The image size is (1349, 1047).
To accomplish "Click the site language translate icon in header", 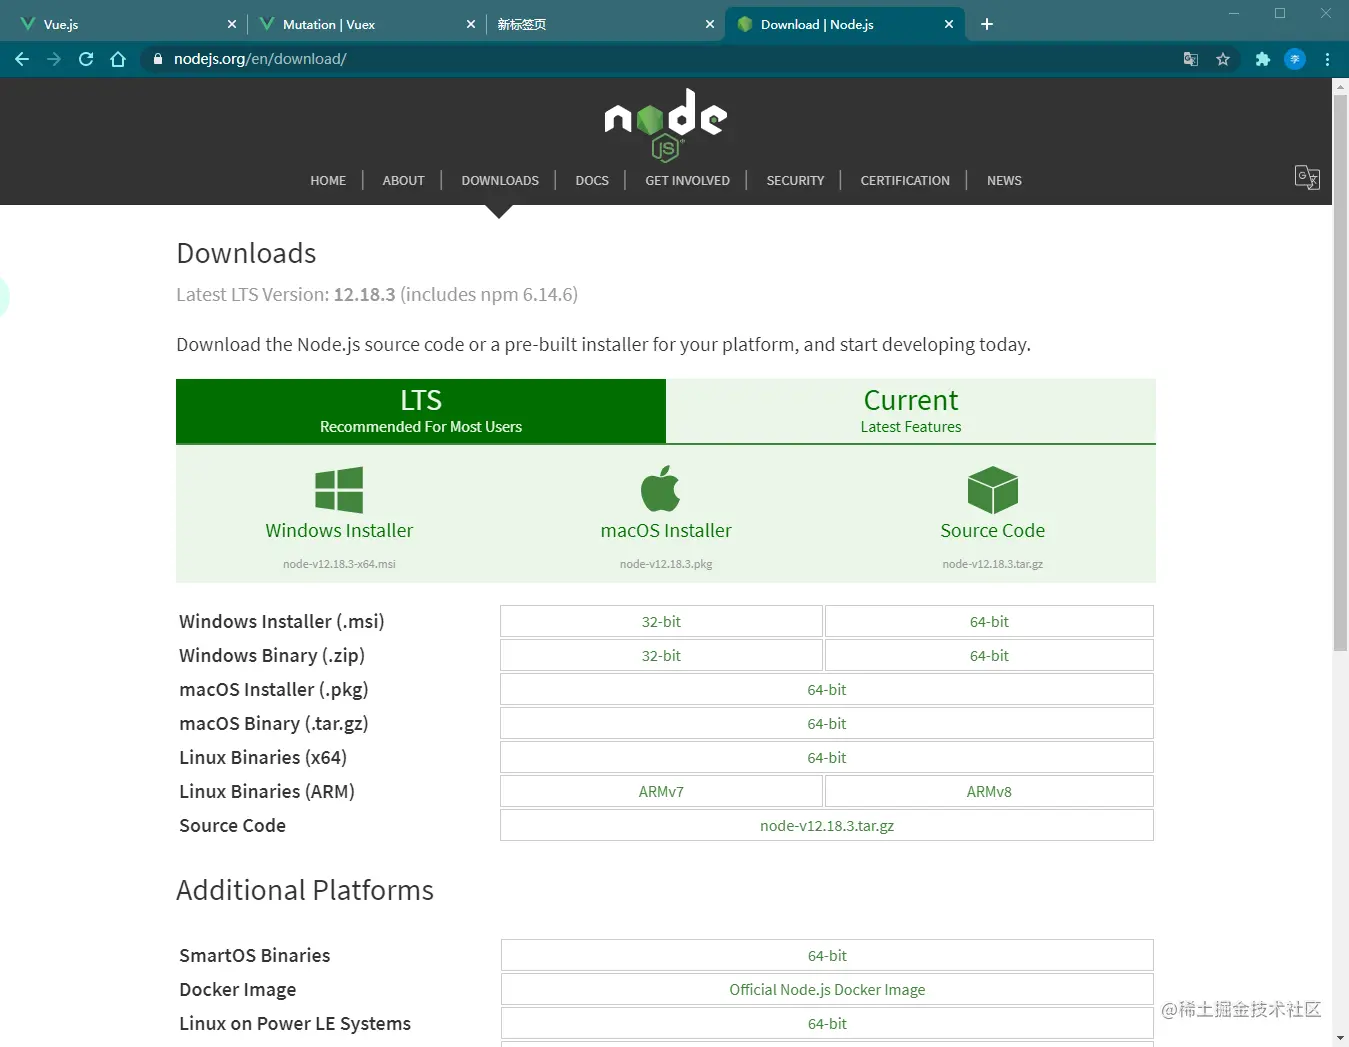I will pos(1307,177).
